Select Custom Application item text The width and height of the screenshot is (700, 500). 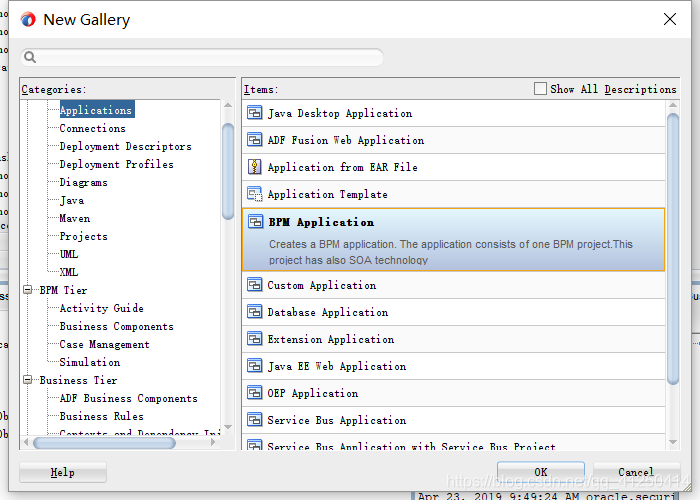(322, 285)
